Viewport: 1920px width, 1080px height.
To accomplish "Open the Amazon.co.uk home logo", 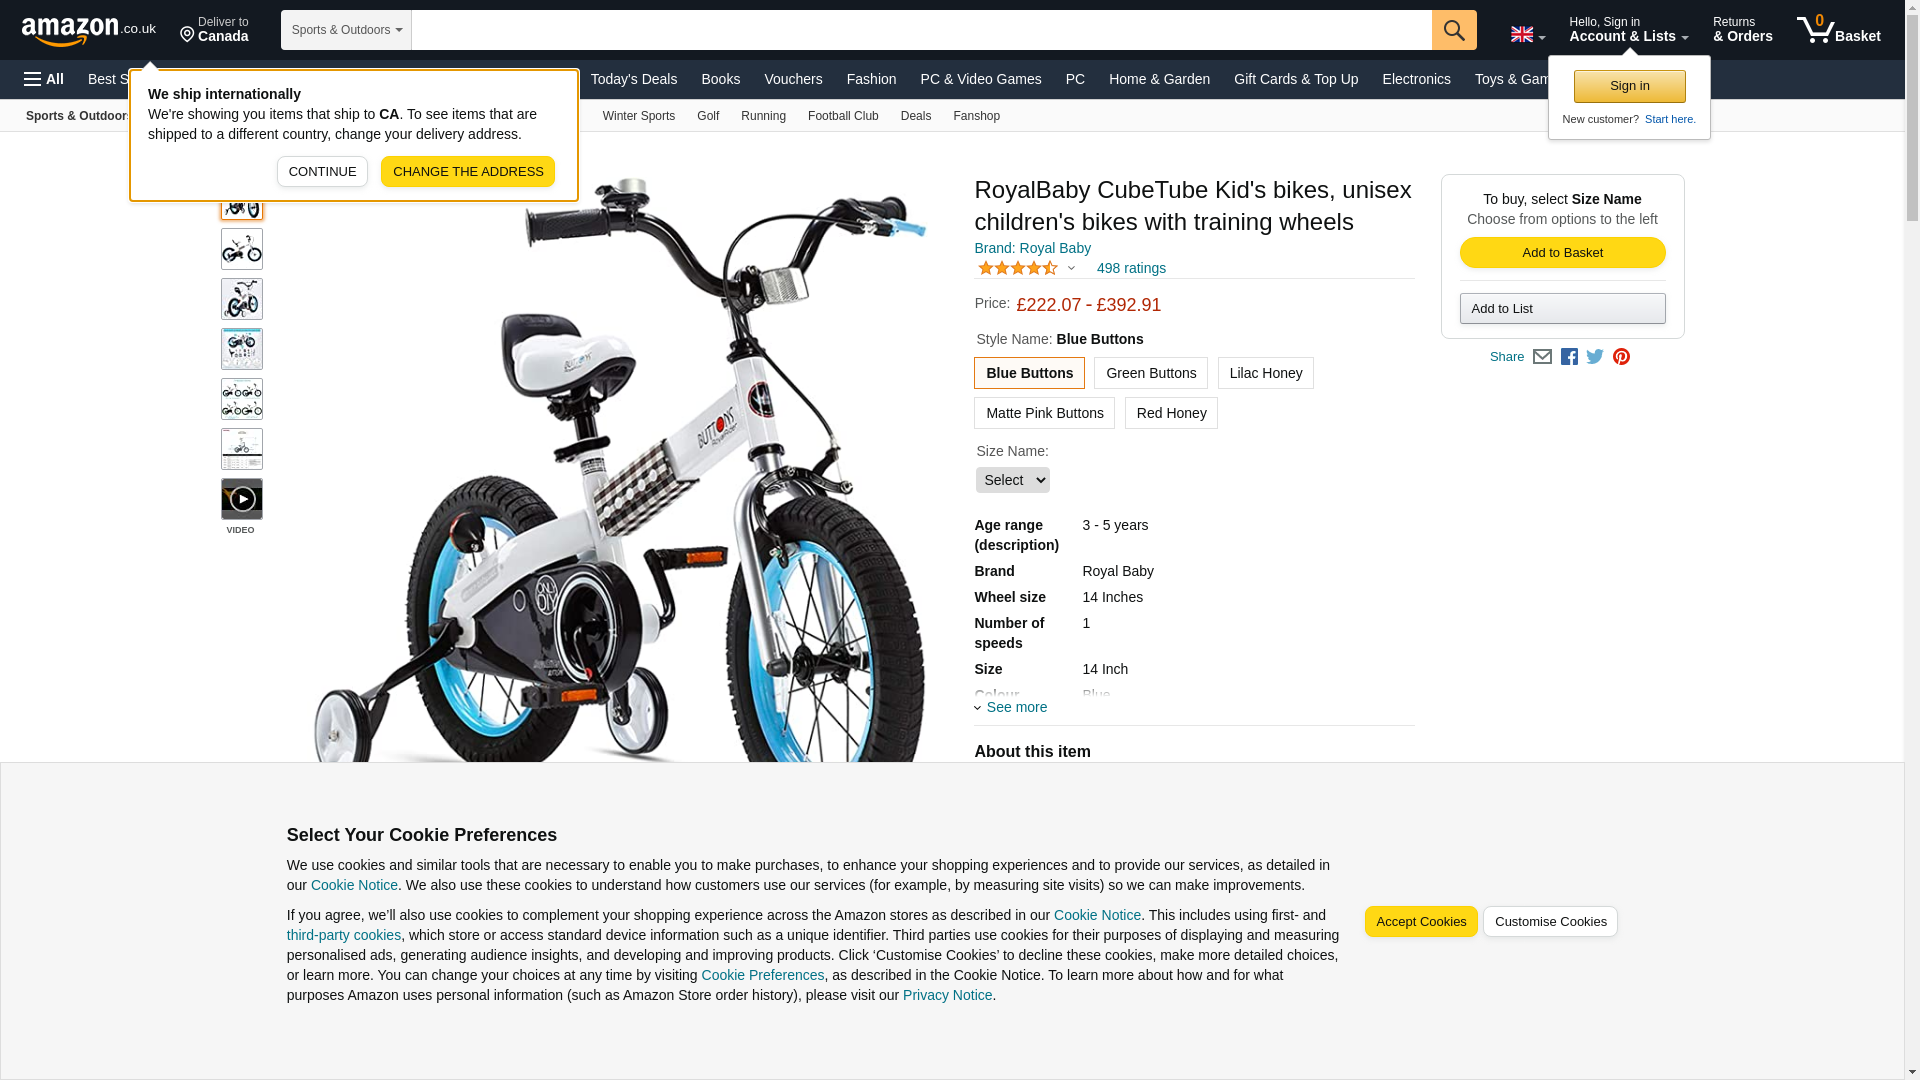I will (x=89, y=30).
